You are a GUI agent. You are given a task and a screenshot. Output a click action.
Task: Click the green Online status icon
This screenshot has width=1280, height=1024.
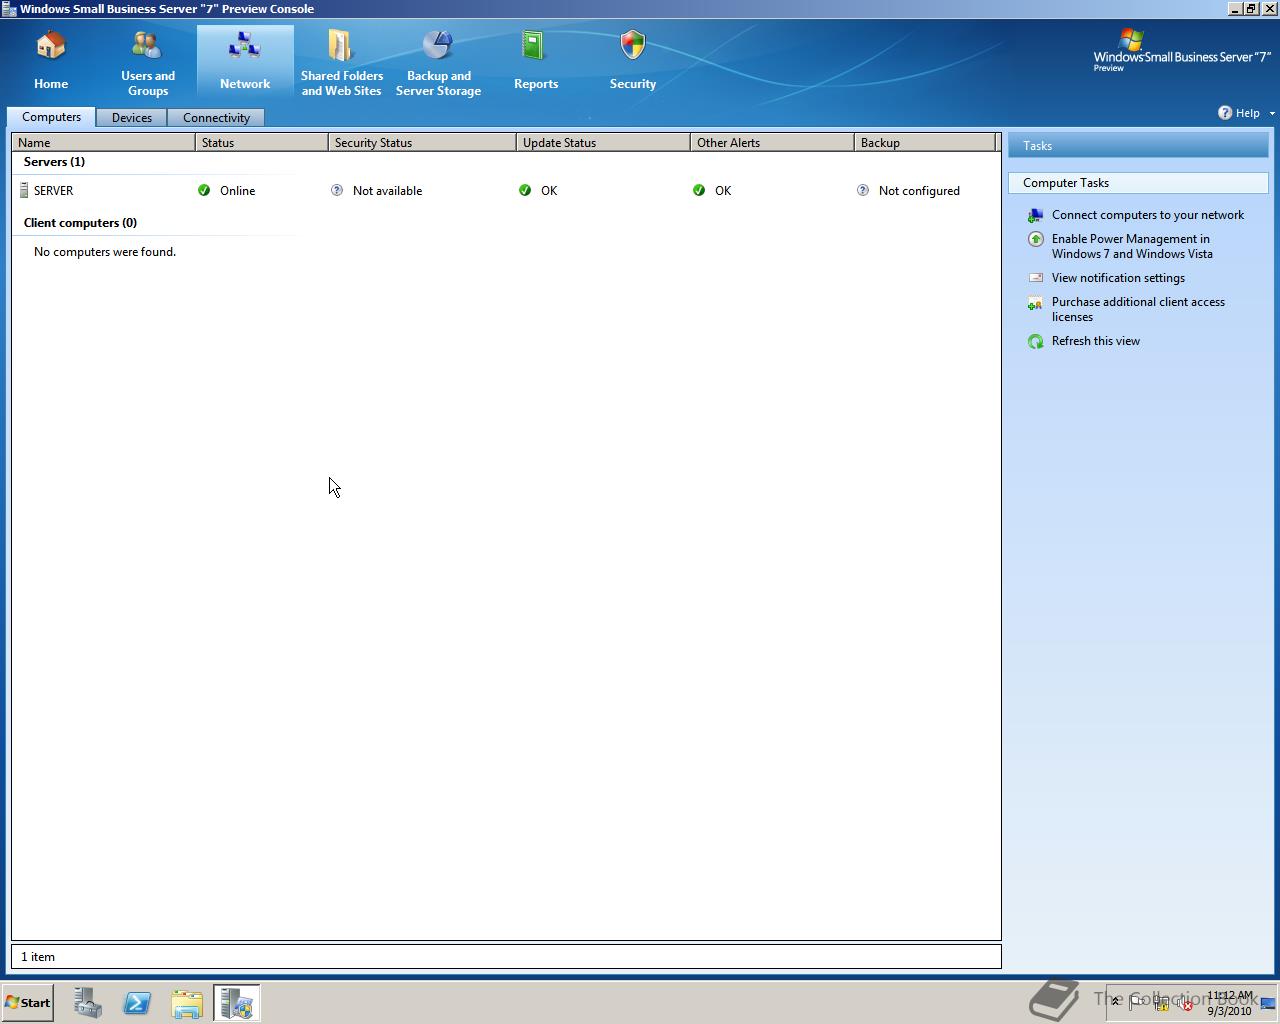click(204, 190)
